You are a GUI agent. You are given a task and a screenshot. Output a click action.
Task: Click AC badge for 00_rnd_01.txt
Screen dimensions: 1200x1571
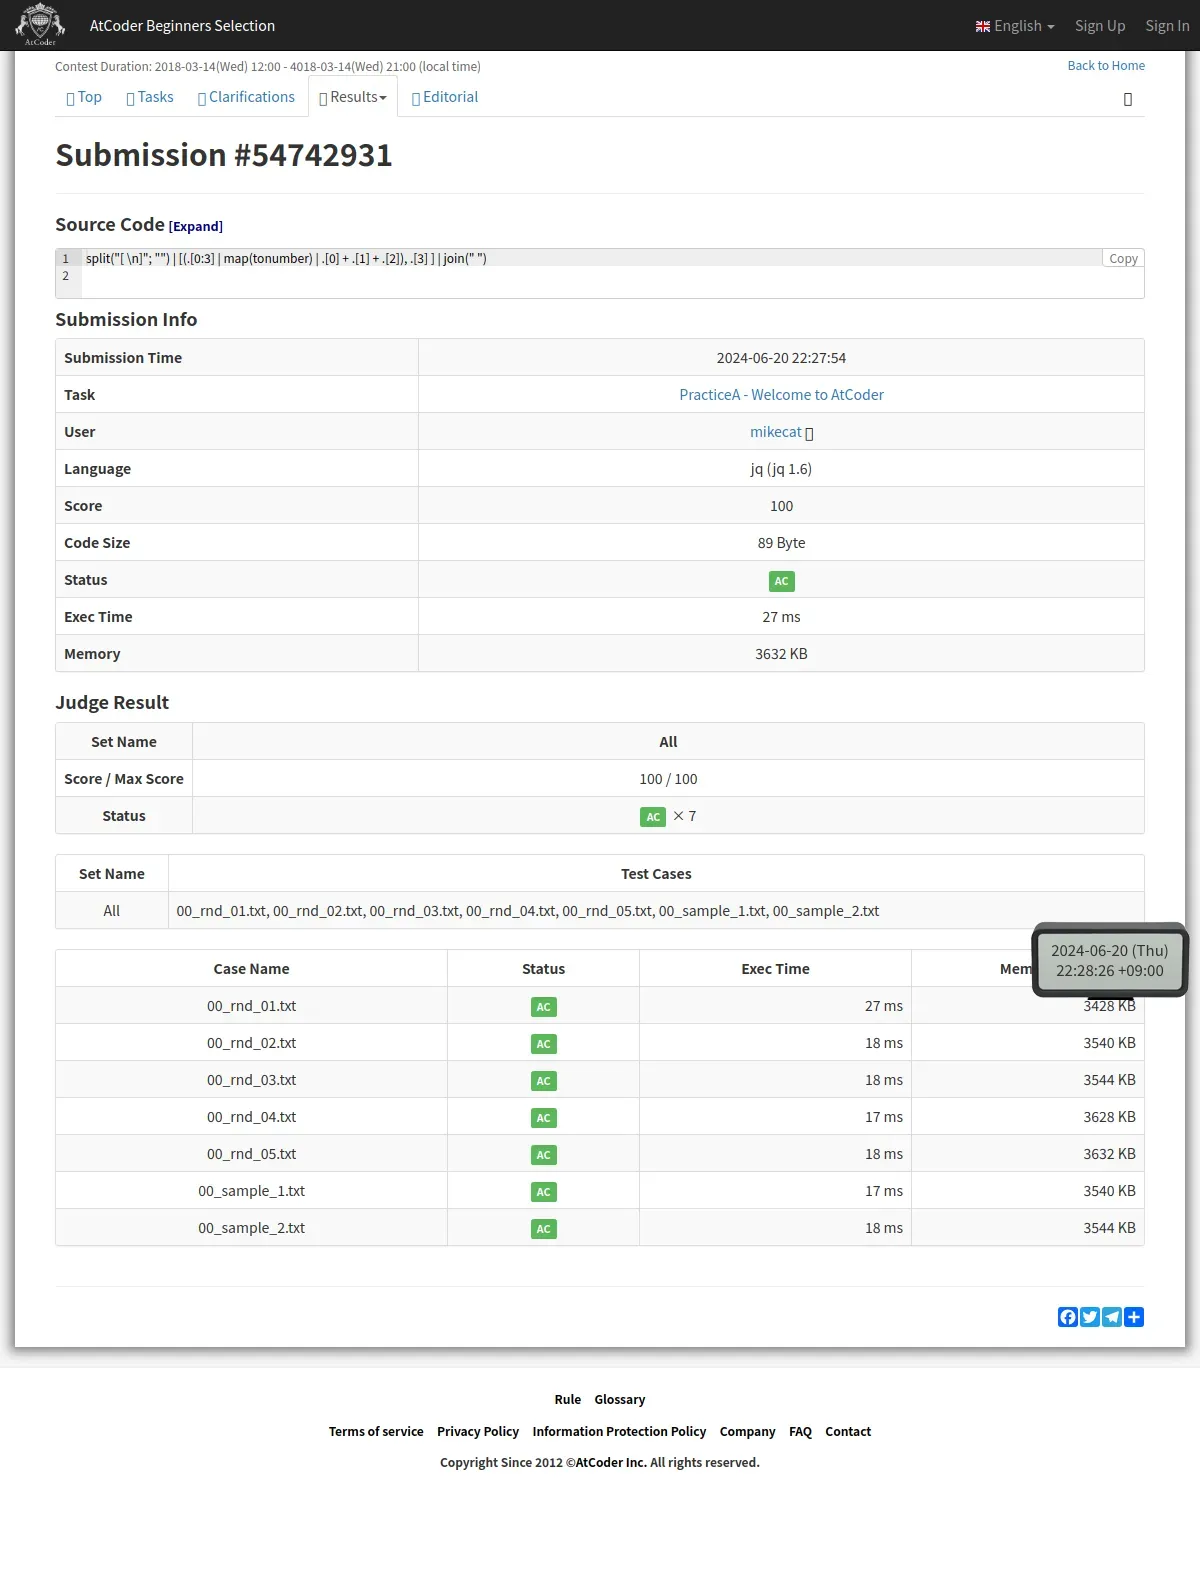point(543,1007)
